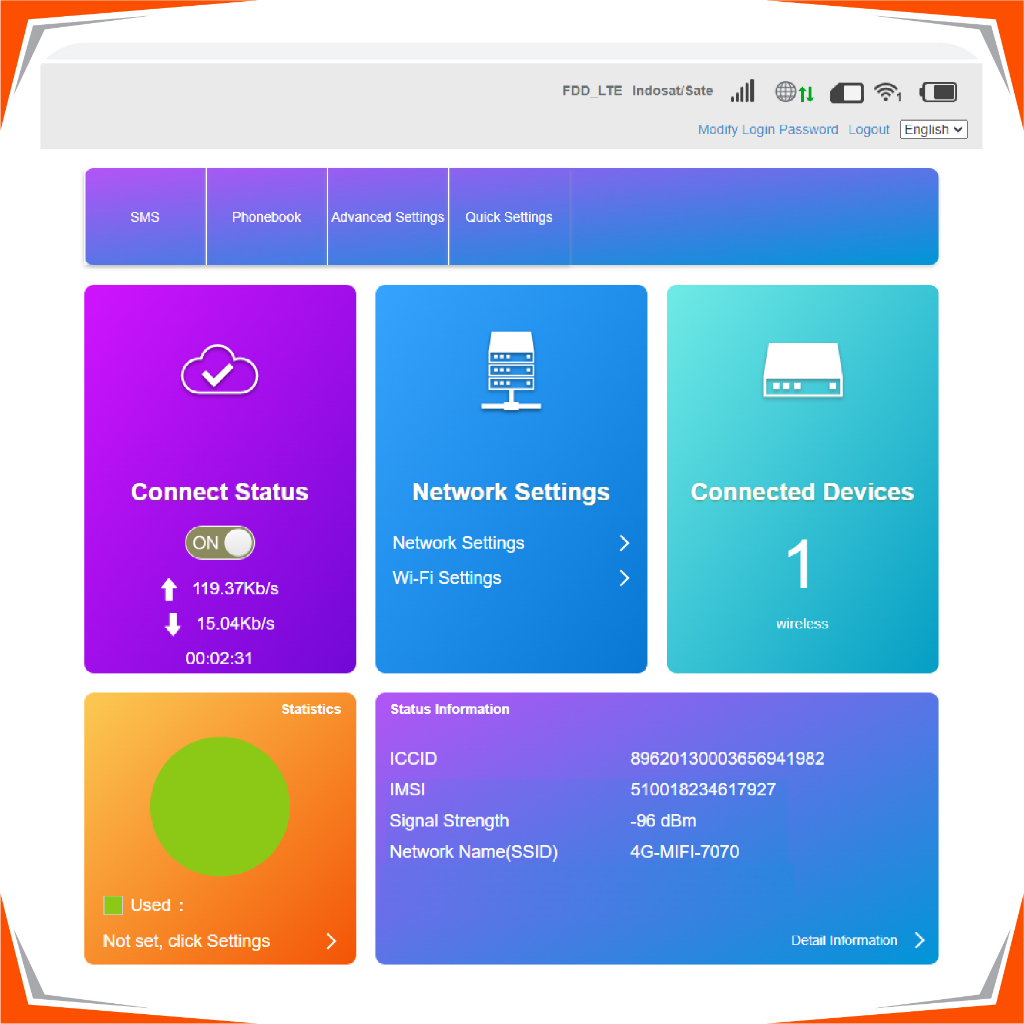
Task: Expand Network Settings chevron arrow
Action: [624, 543]
